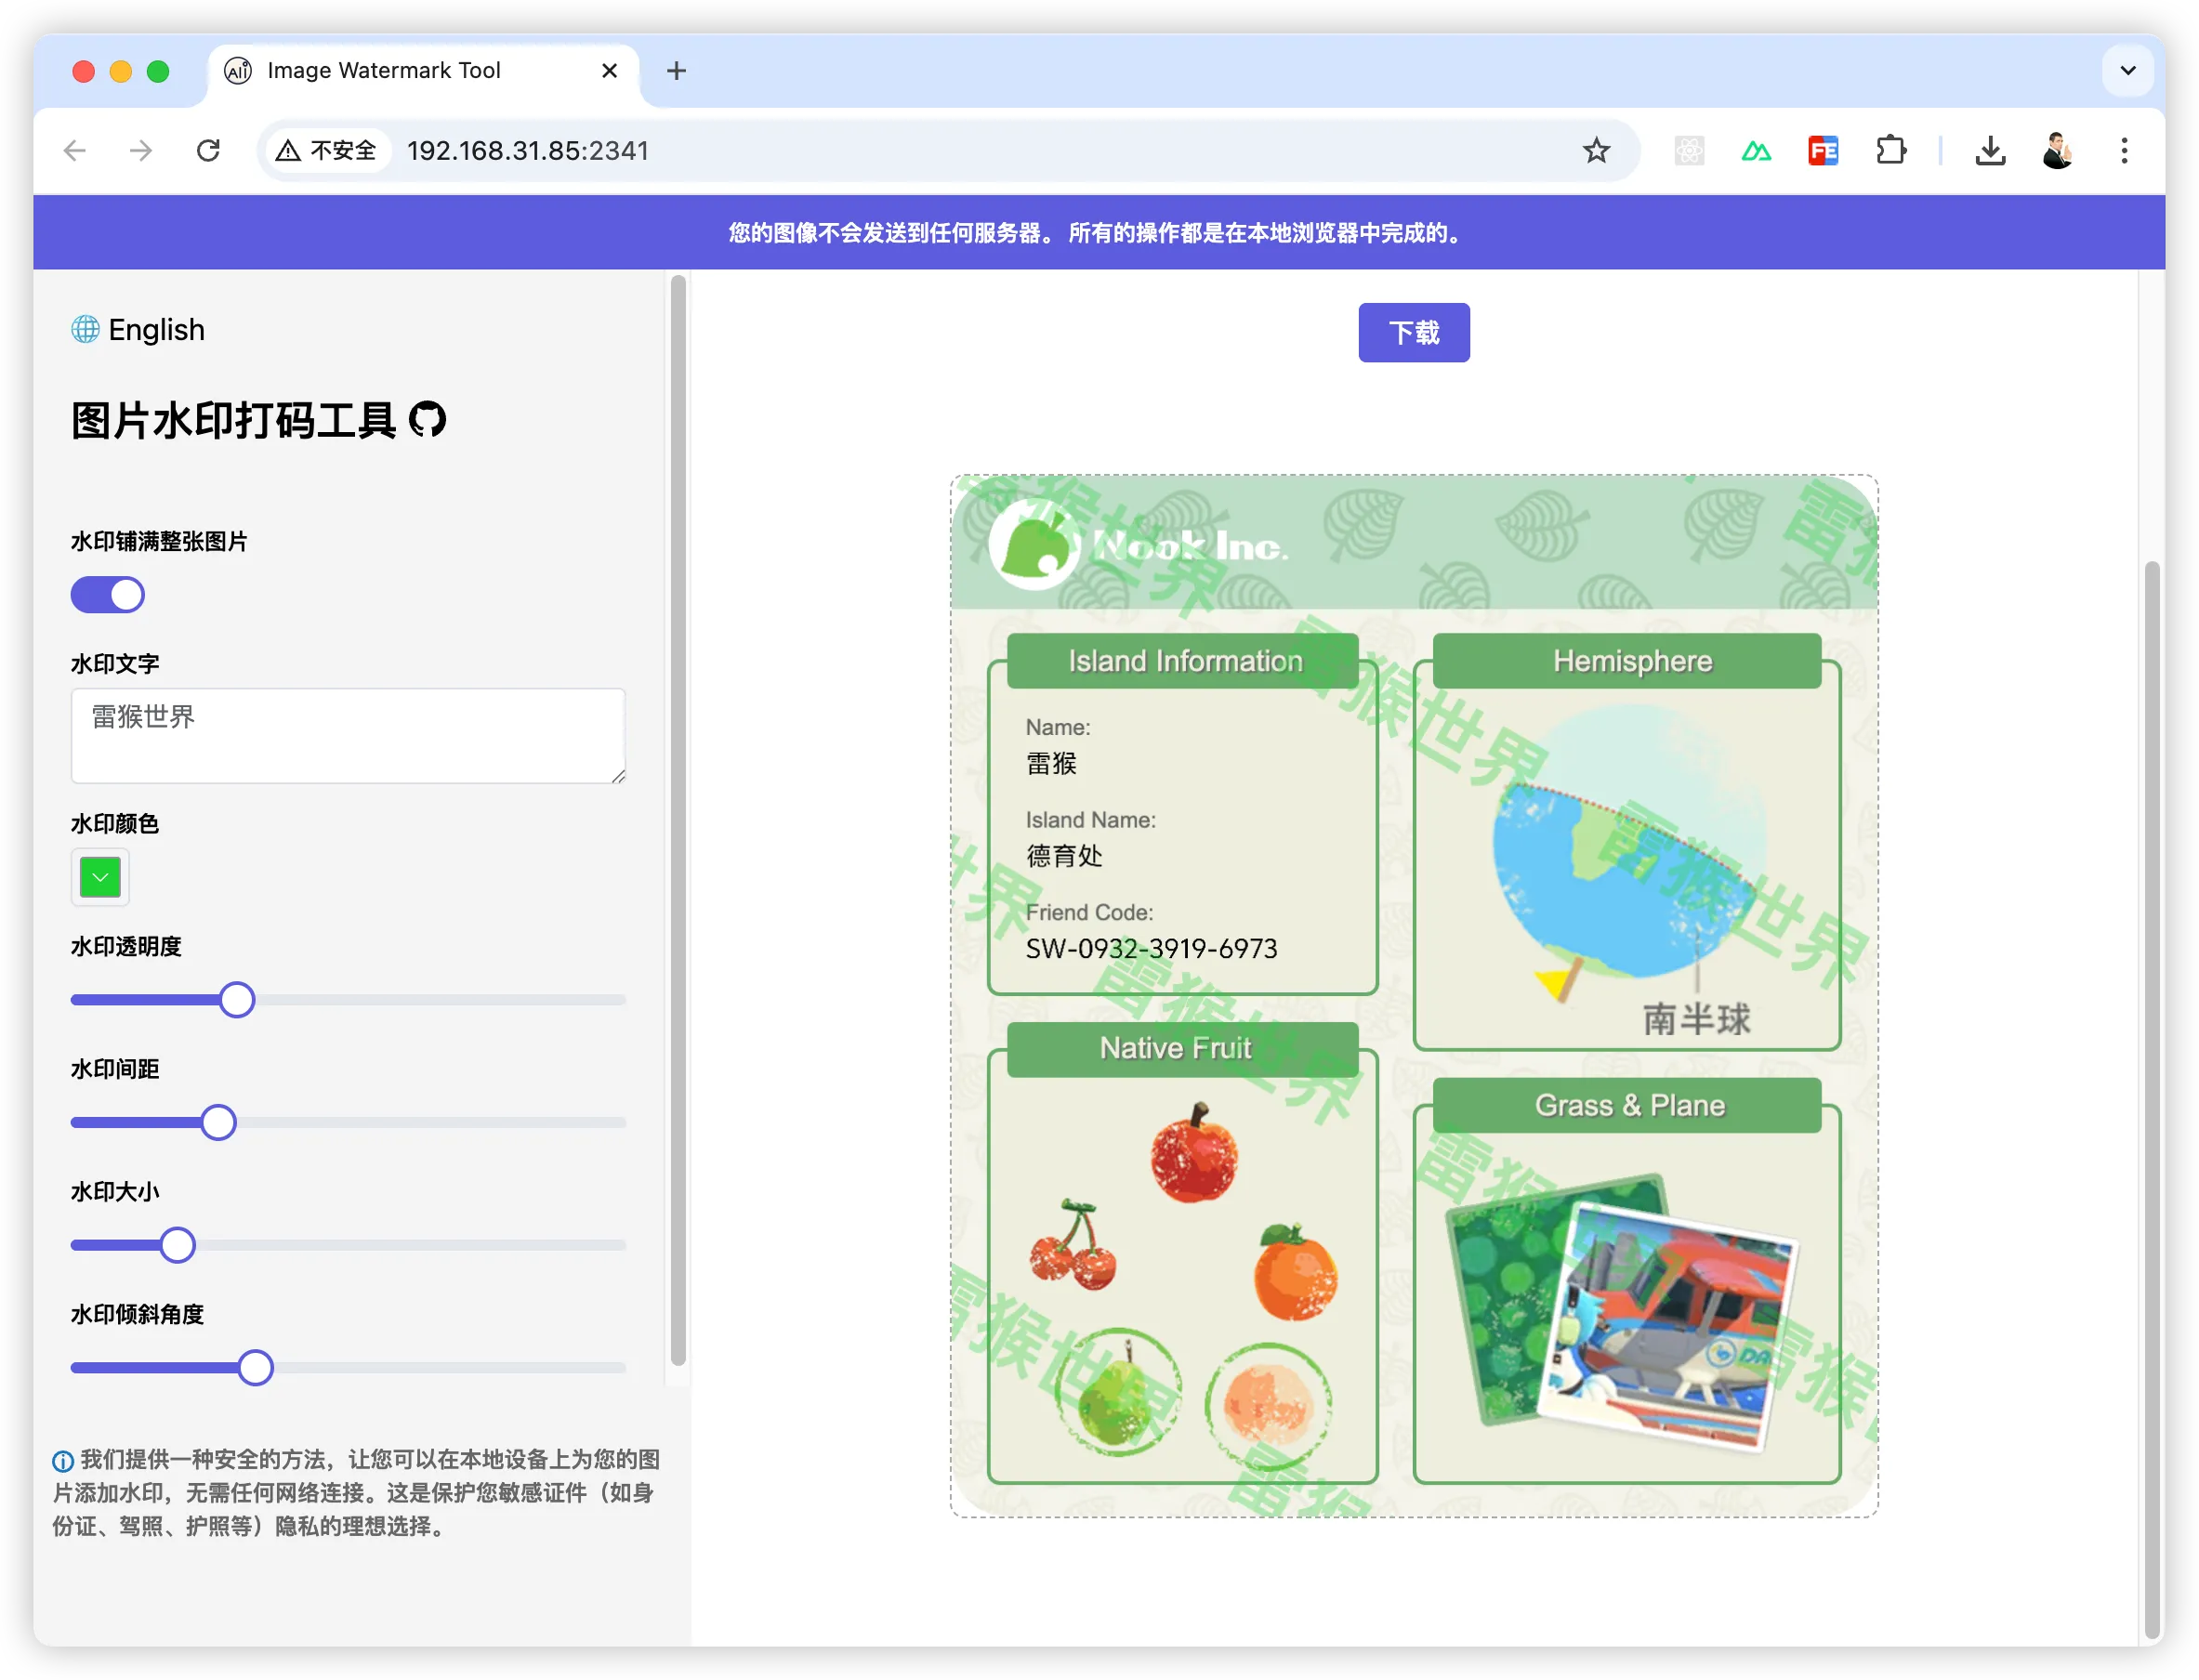This screenshot has width=2199, height=1680.
Task: Click the 图片水印打码工具 heading
Action: 233,420
